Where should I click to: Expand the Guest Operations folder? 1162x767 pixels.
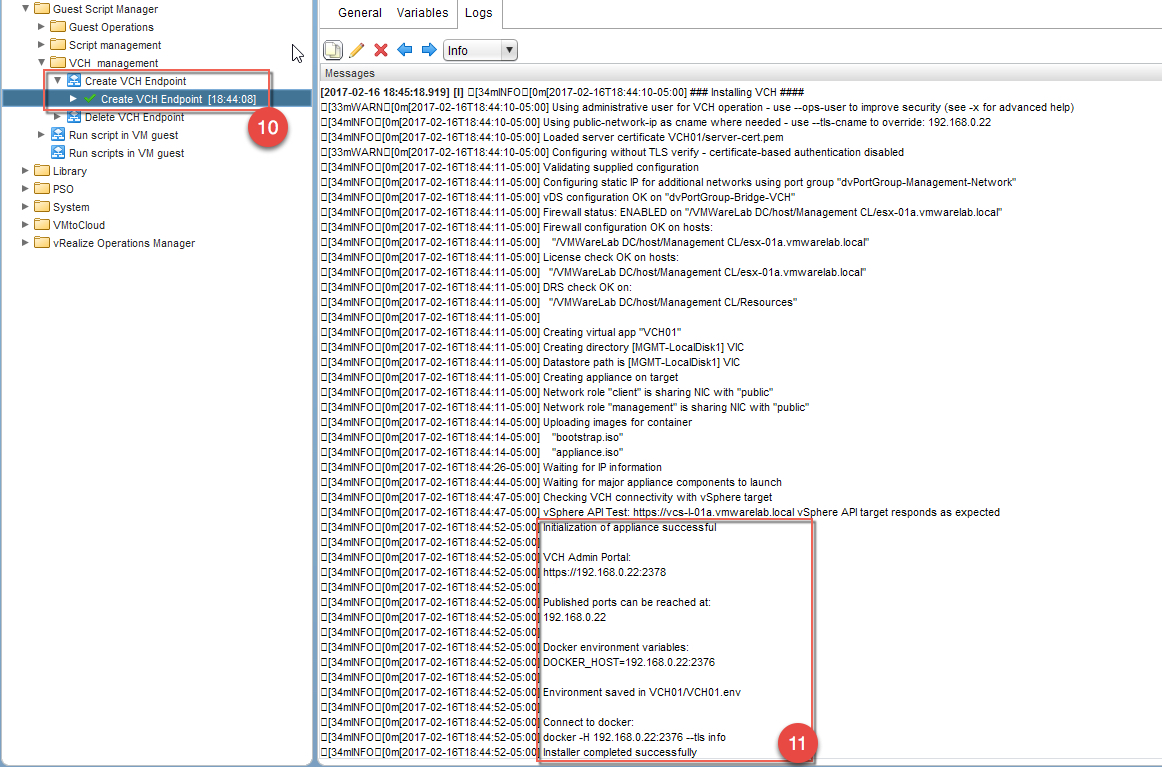tap(39, 26)
